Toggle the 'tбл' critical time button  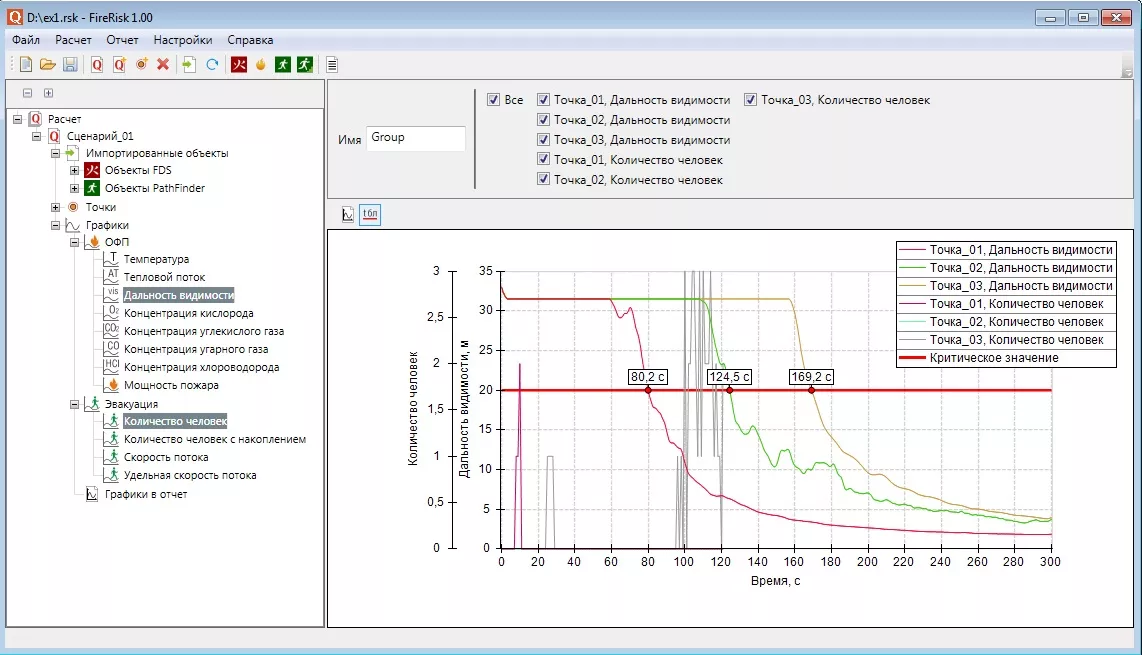click(x=370, y=213)
